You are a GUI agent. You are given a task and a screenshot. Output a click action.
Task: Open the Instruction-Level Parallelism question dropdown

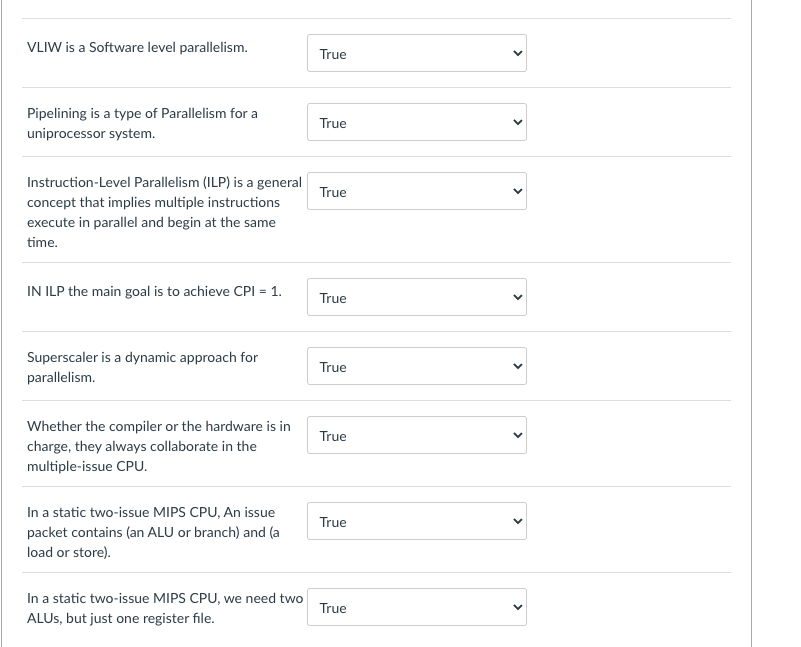[417, 192]
